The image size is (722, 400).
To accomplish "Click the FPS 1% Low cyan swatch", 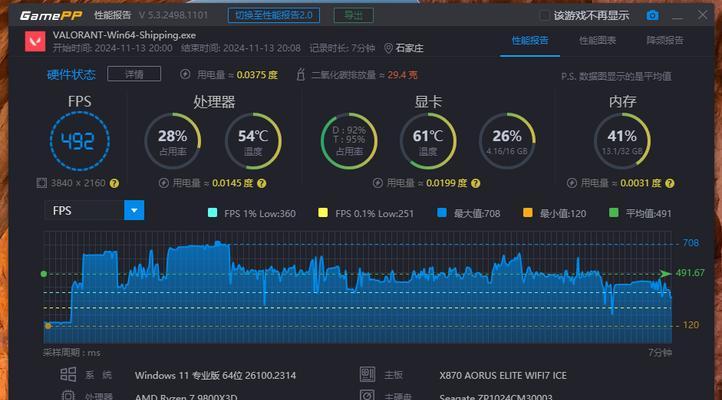I will coord(212,213).
